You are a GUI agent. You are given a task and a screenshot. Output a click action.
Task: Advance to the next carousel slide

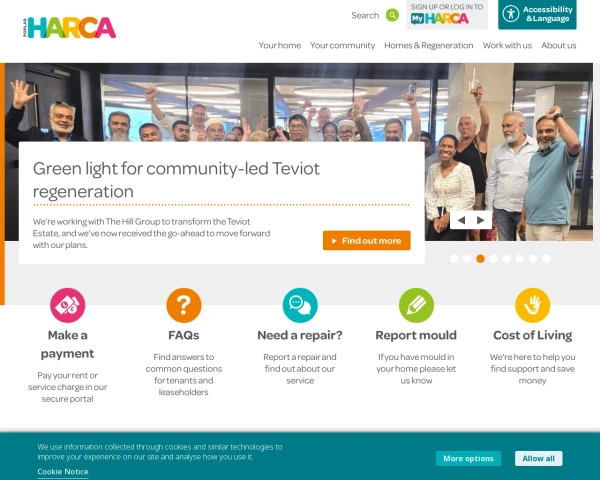[x=481, y=220]
